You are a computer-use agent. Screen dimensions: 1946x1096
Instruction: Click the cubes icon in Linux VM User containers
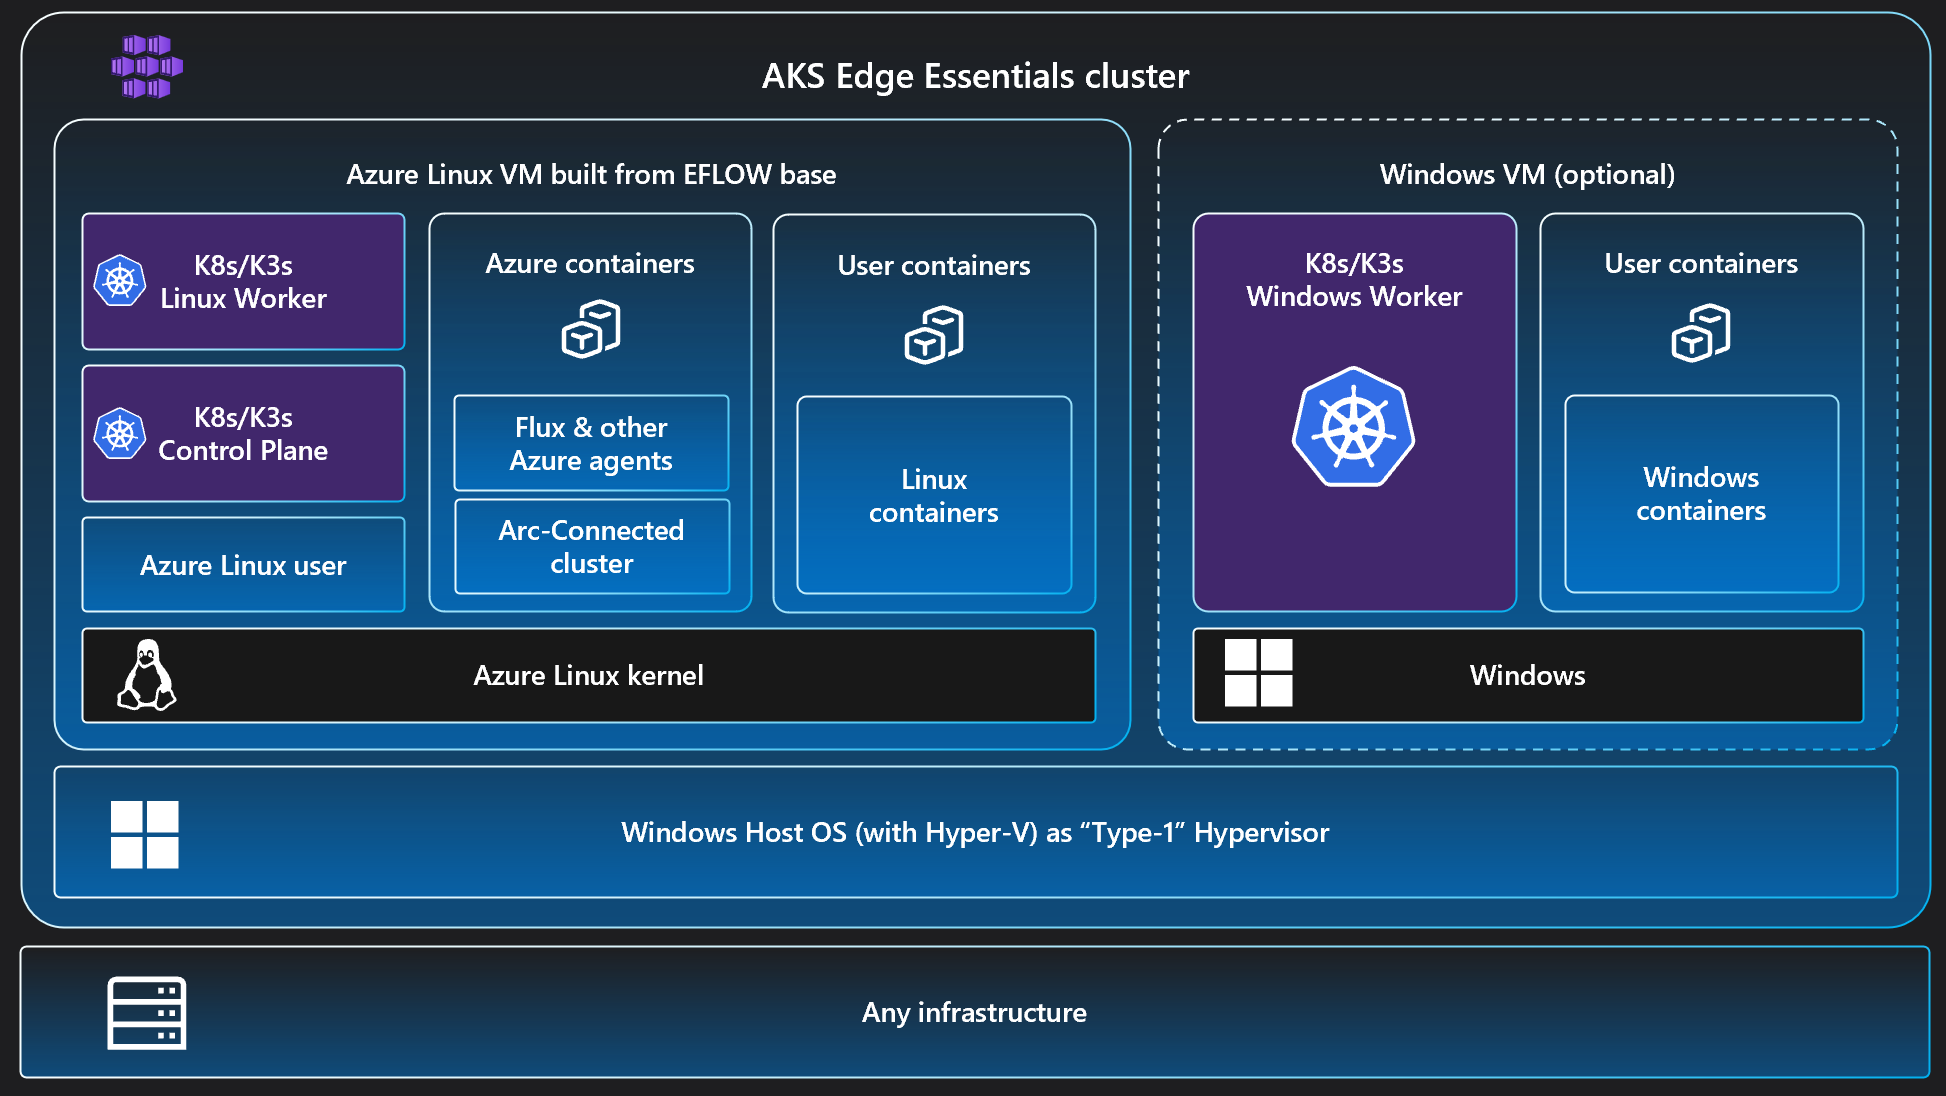[x=934, y=335]
